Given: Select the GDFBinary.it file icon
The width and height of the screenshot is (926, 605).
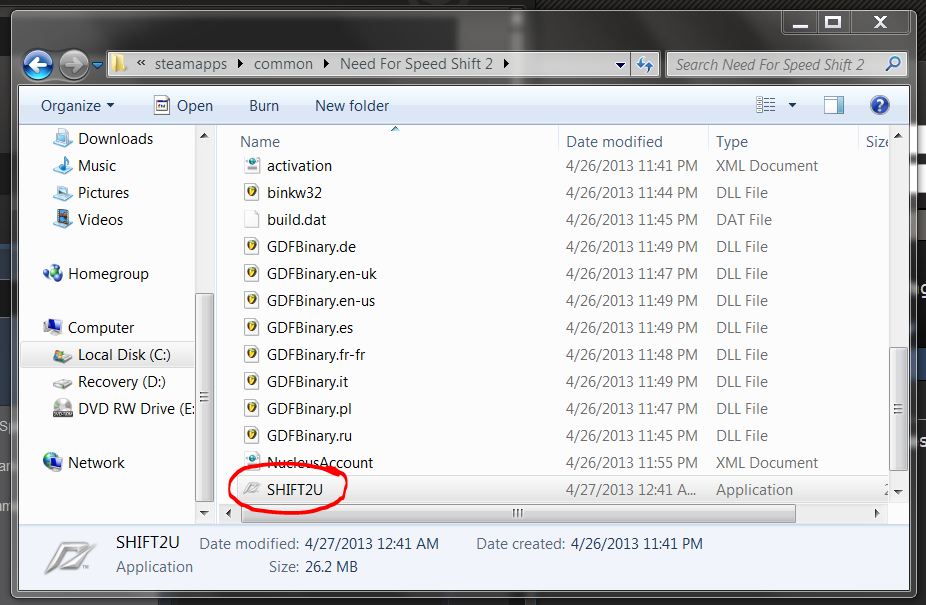Looking at the screenshot, I should click(x=252, y=382).
